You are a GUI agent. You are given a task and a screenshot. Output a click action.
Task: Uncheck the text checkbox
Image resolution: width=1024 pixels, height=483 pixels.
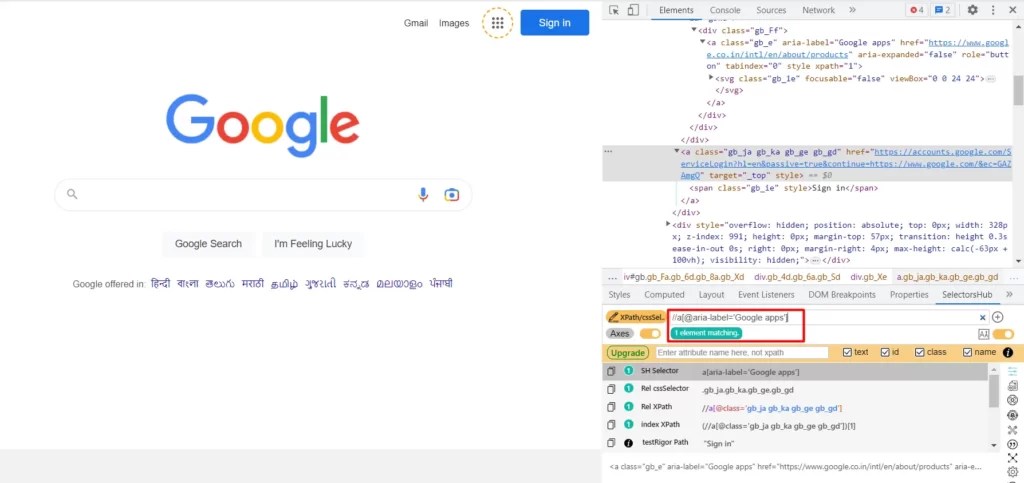pos(847,352)
